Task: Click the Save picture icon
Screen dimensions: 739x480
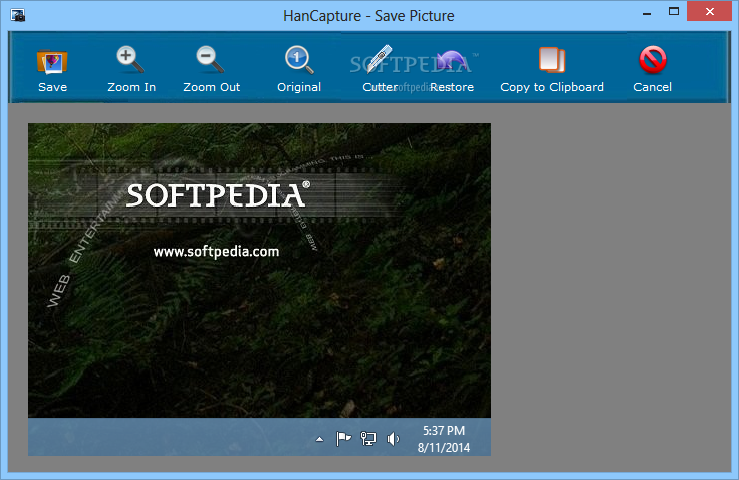Action: point(52,61)
